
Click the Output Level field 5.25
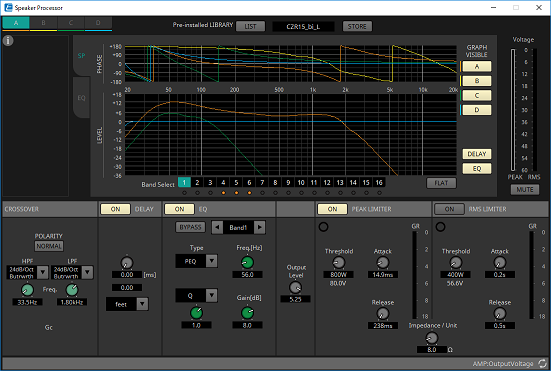tap(296, 299)
